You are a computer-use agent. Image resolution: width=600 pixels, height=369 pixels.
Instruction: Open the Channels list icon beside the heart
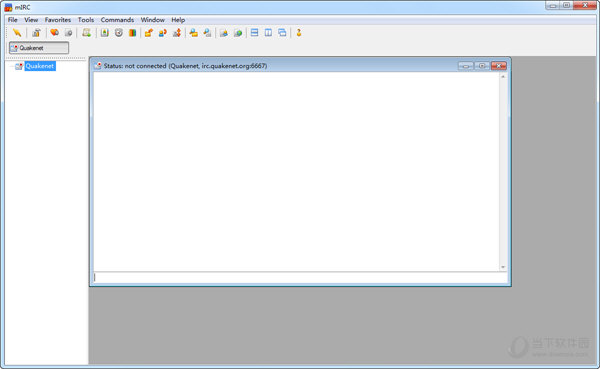(68, 33)
